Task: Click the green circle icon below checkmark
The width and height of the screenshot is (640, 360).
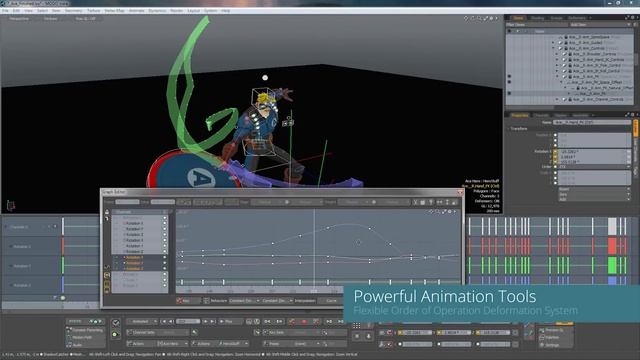Action: (115, 335)
